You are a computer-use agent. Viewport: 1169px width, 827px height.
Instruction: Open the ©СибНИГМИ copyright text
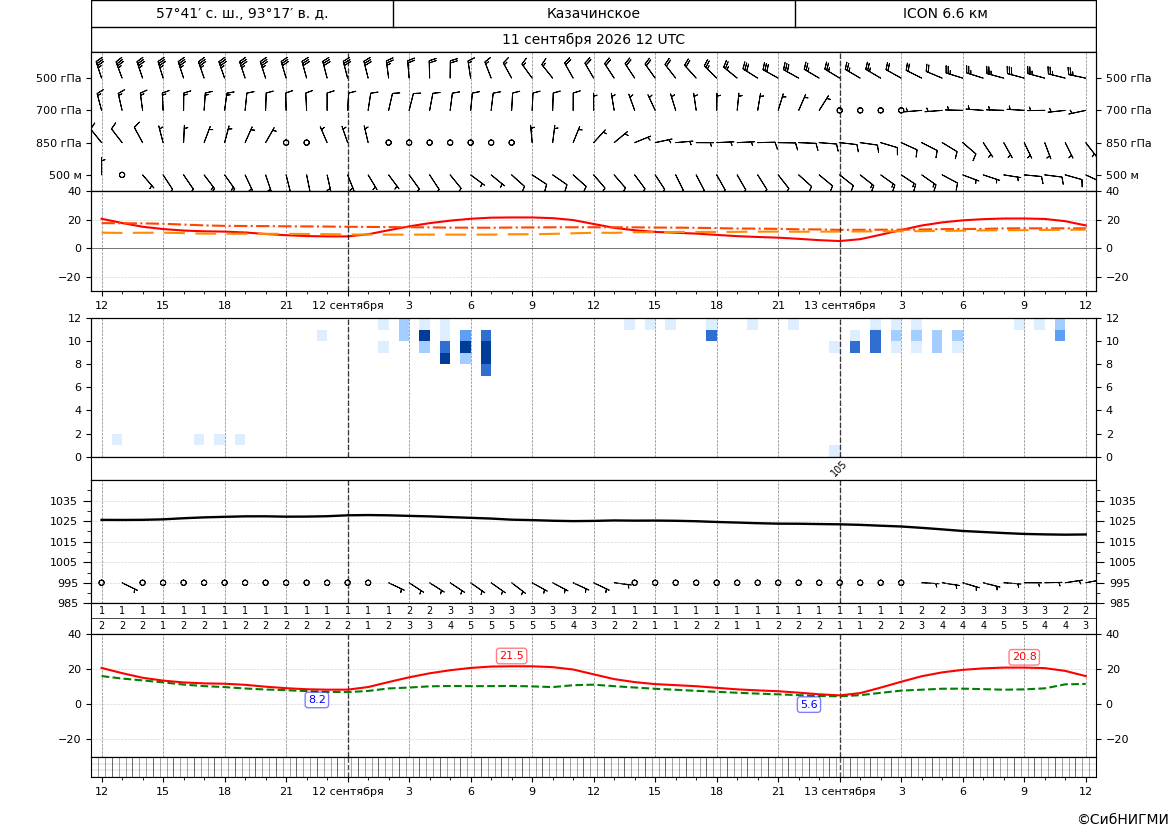[1123, 819]
